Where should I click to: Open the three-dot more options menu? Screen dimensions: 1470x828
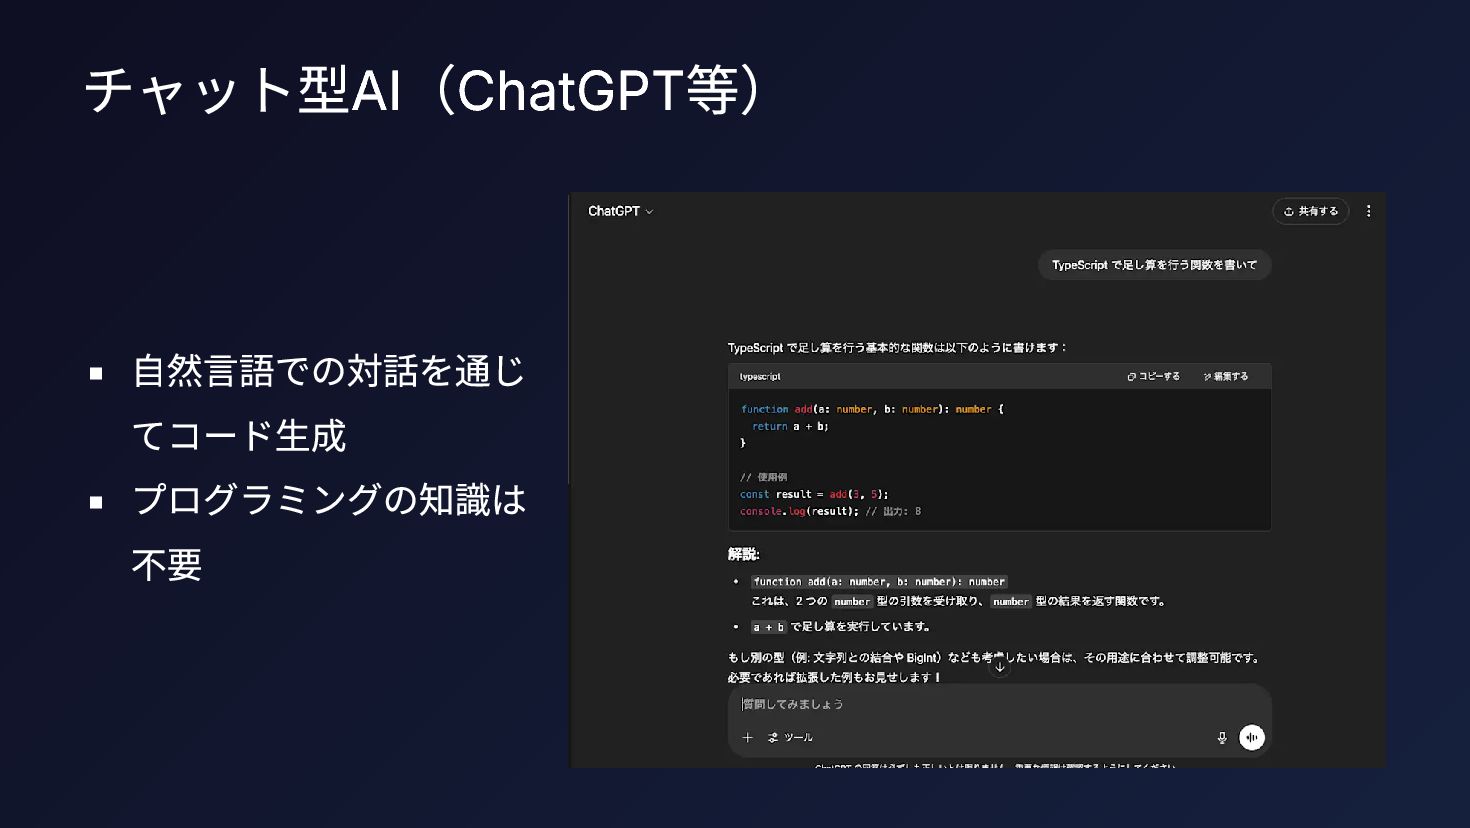point(1369,211)
